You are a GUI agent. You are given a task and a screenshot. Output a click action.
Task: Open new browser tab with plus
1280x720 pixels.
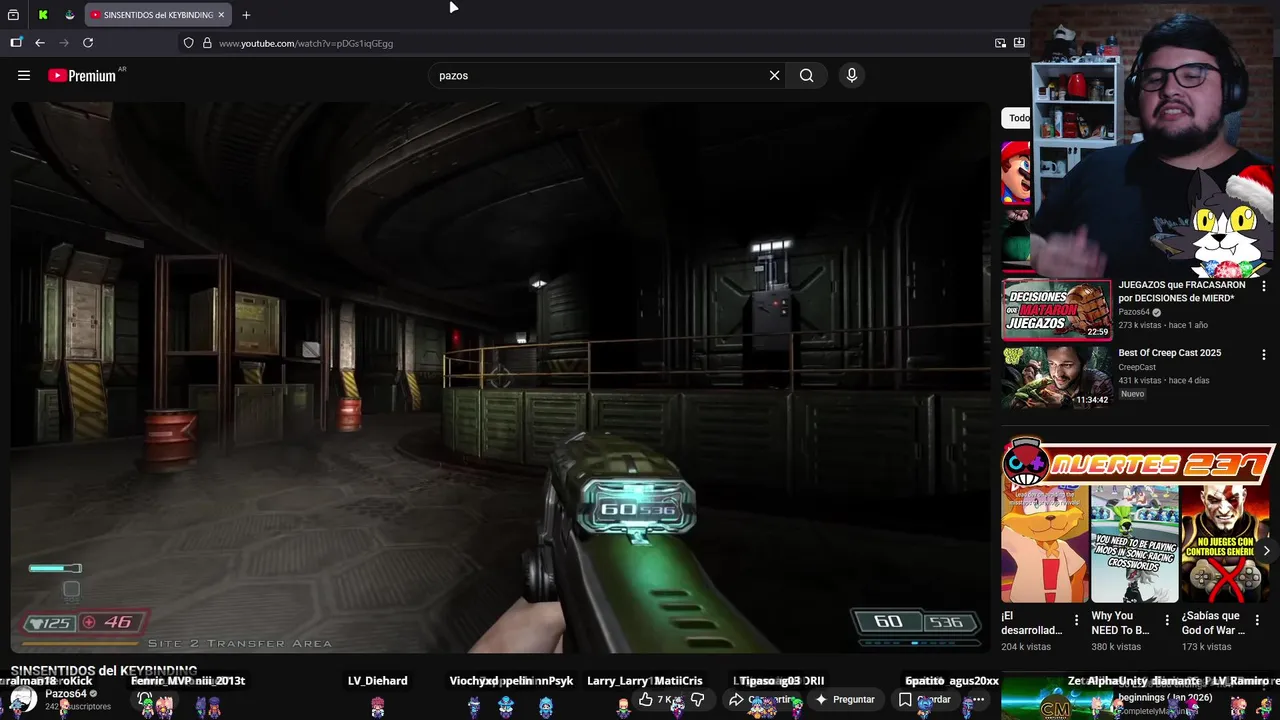(x=246, y=15)
